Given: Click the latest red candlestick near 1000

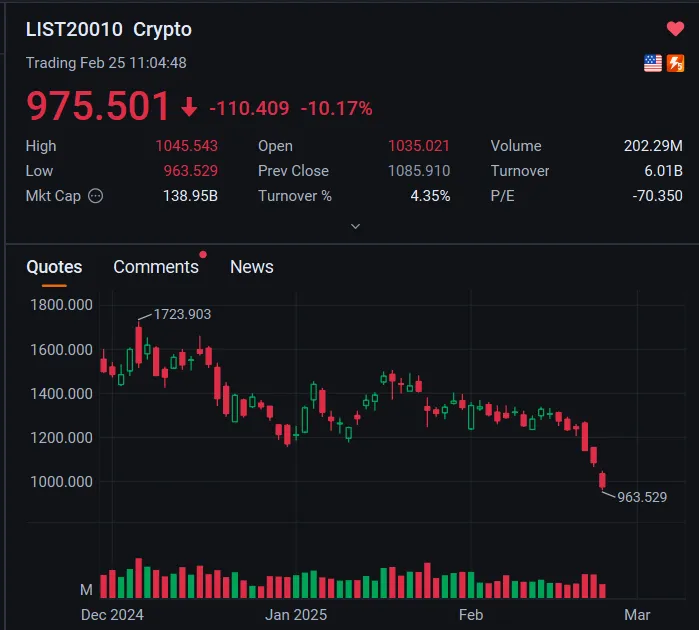Looking at the screenshot, I should [x=602, y=481].
